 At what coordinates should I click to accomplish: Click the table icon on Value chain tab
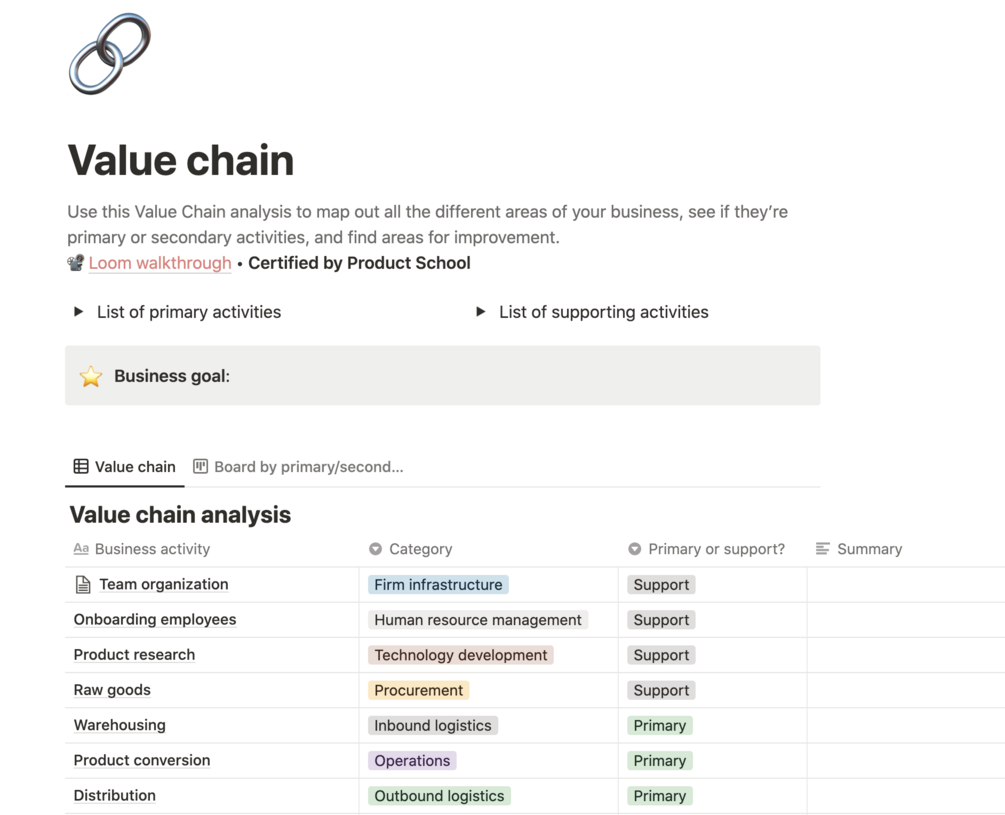point(81,466)
